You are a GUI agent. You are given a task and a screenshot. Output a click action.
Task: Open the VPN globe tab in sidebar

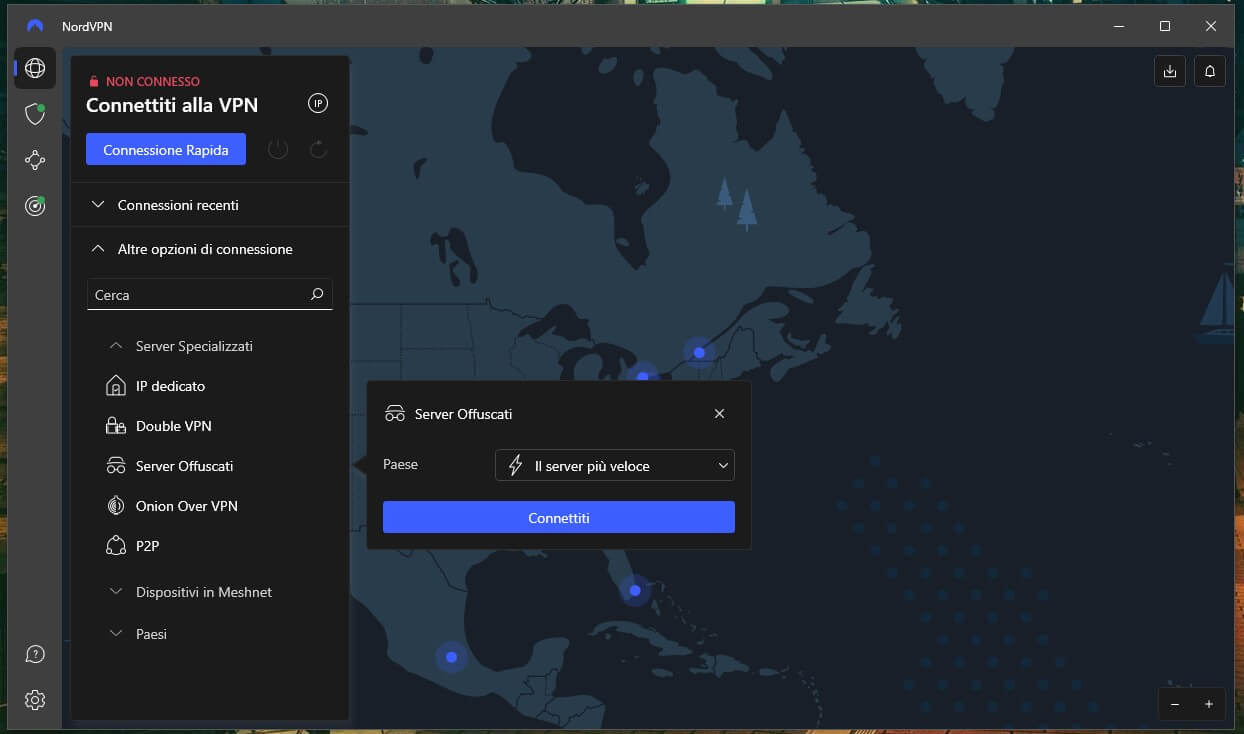pos(35,68)
